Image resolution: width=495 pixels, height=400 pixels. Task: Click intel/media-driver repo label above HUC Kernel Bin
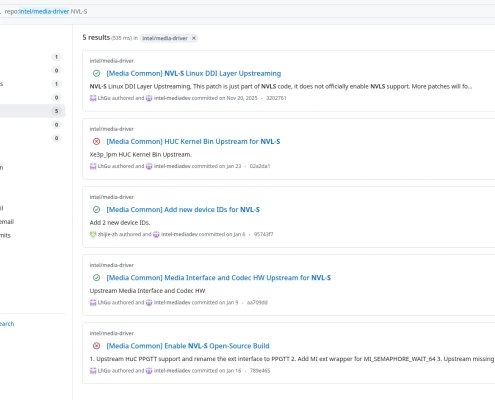pyautogui.click(x=112, y=129)
